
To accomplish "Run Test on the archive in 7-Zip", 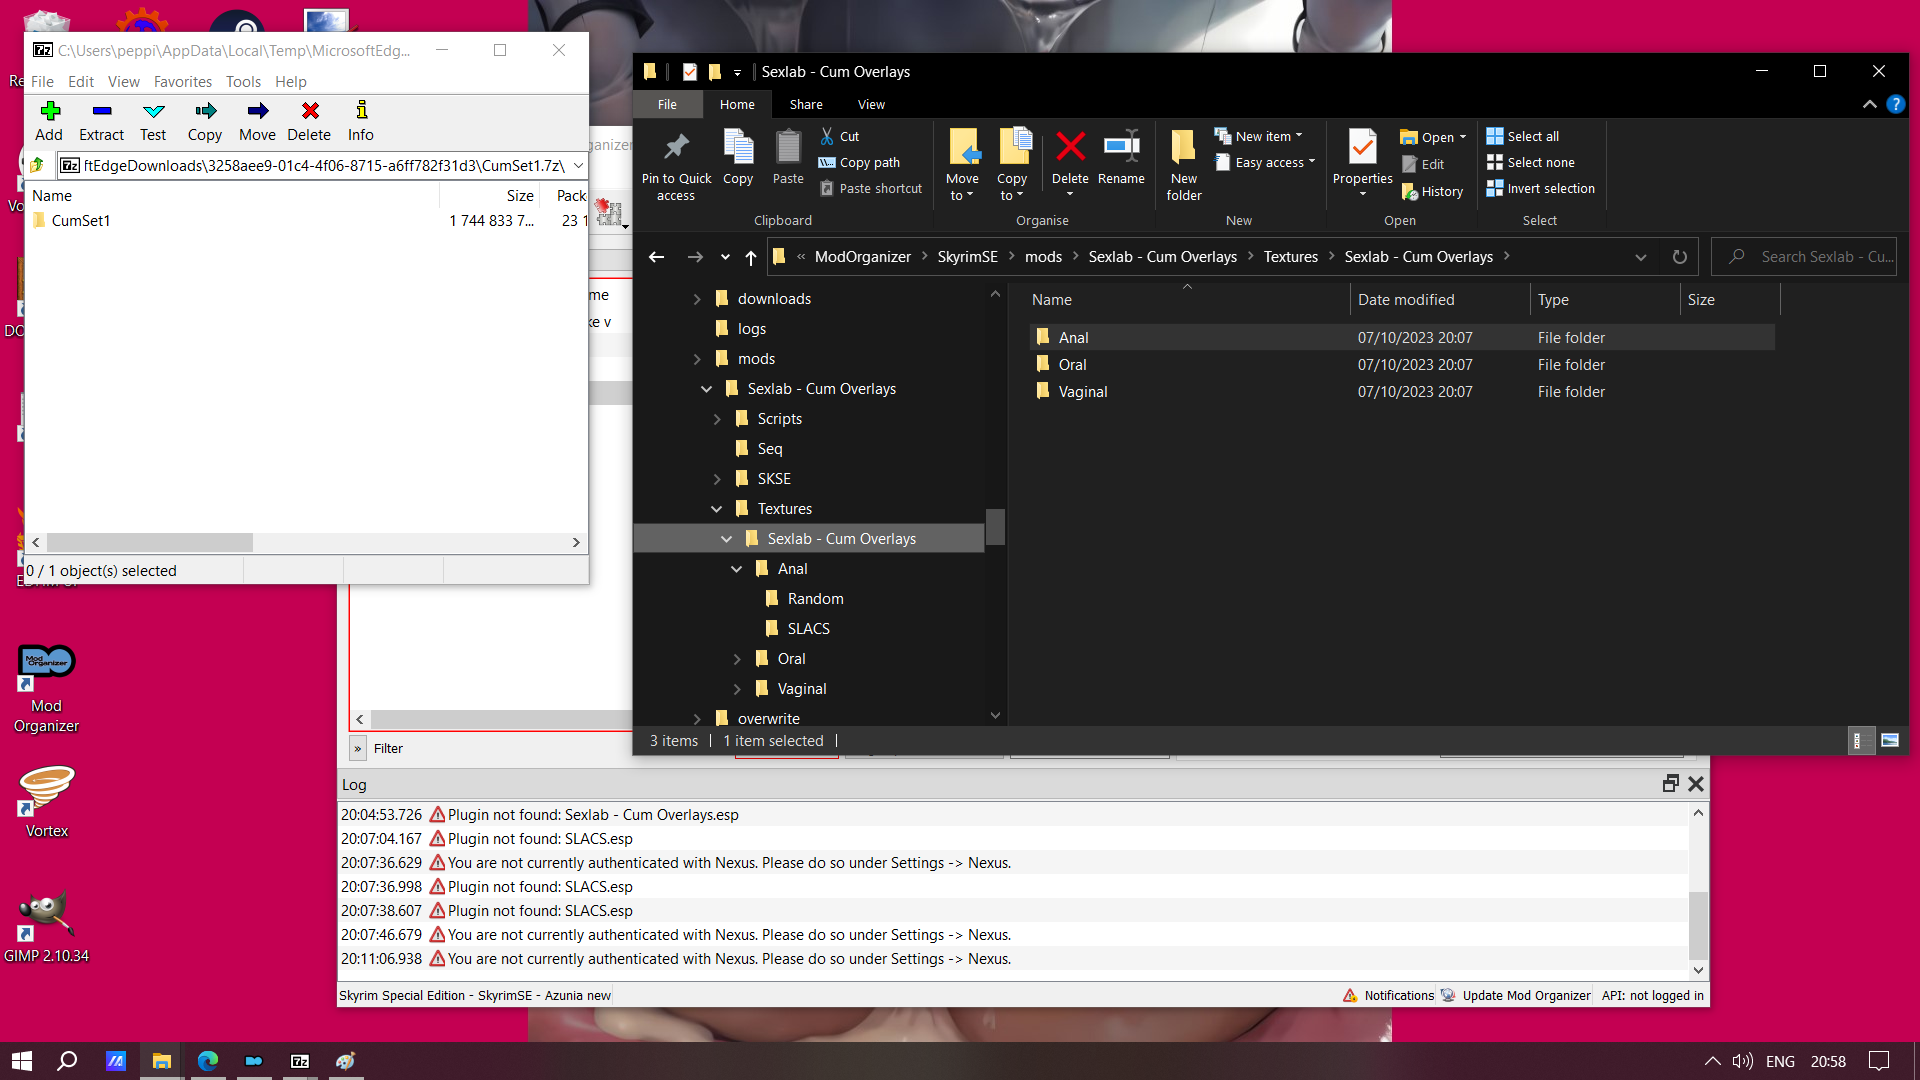I will pos(153,121).
